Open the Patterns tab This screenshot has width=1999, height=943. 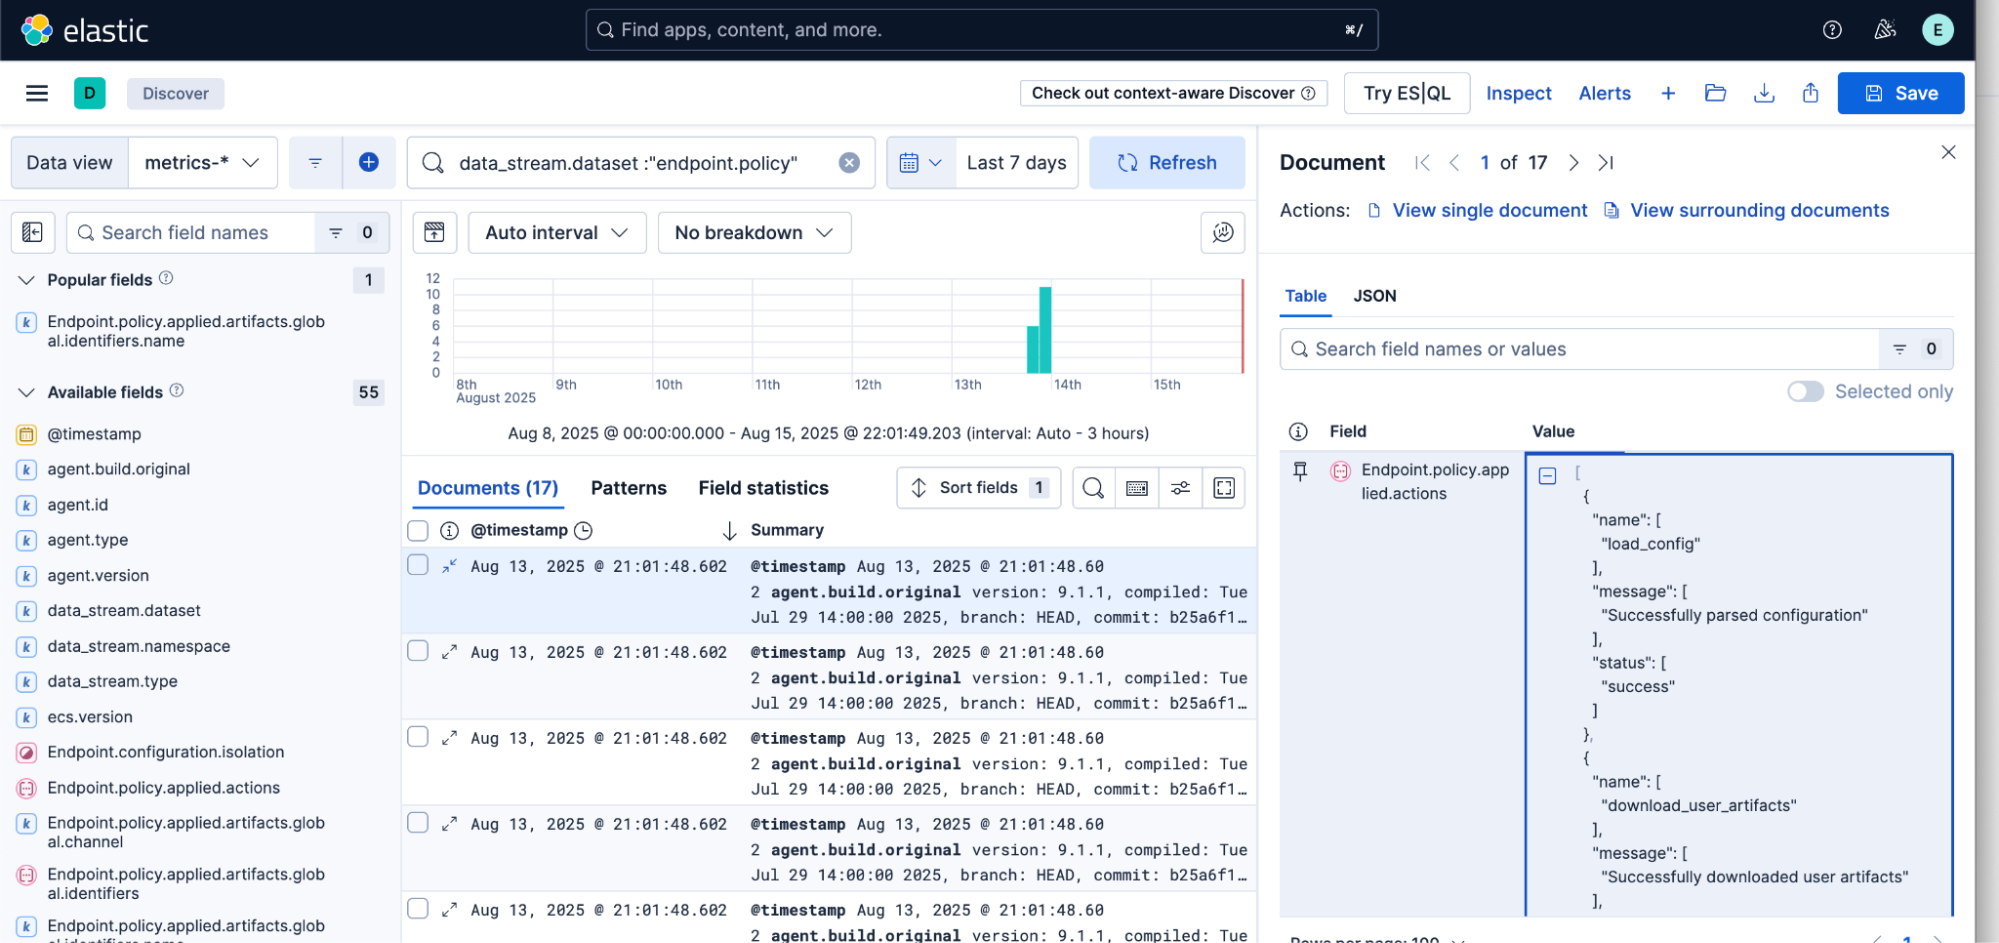(627, 488)
